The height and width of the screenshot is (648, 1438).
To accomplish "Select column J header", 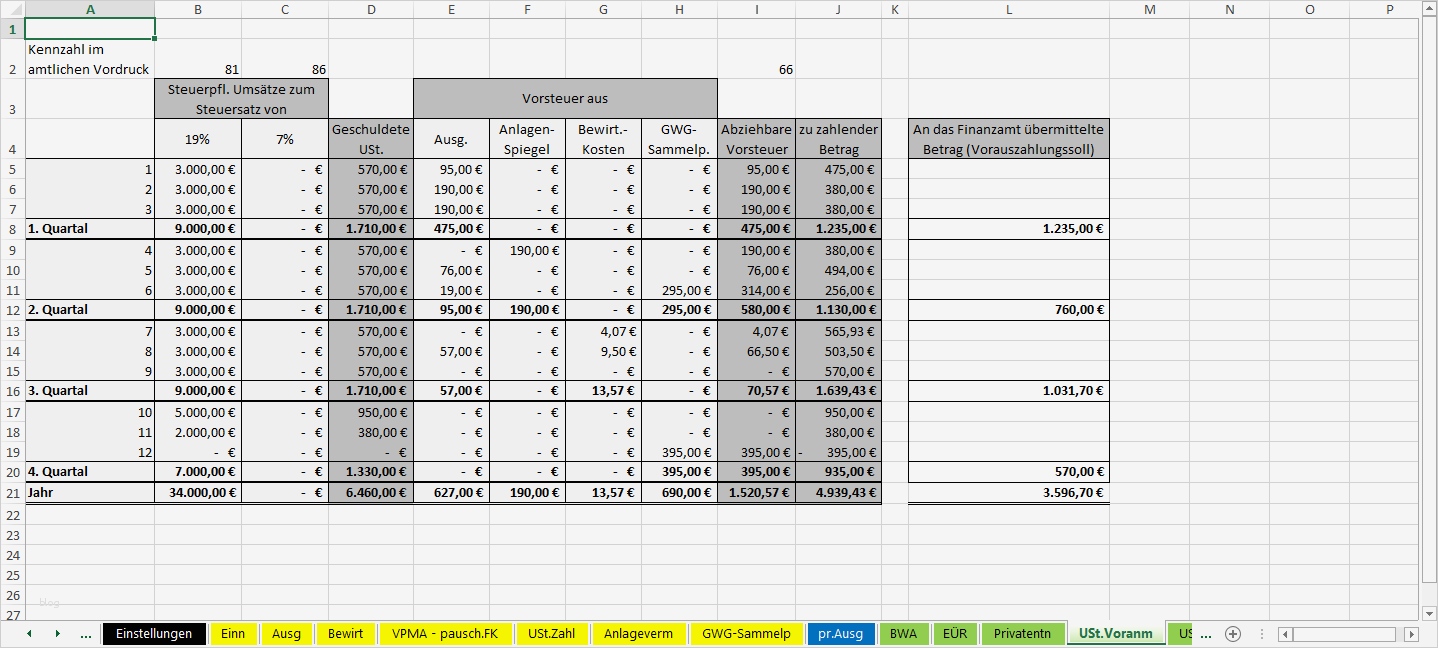I will click(838, 9).
